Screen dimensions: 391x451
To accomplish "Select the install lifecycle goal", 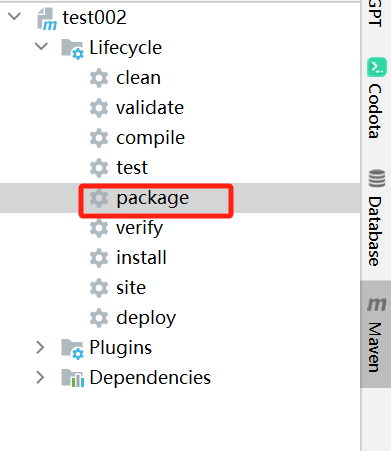I will [x=141, y=258].
